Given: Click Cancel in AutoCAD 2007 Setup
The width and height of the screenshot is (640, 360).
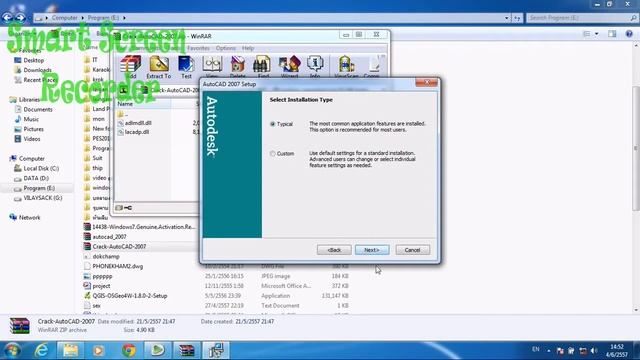Looking at the screenshot, I should click(412, 250).
